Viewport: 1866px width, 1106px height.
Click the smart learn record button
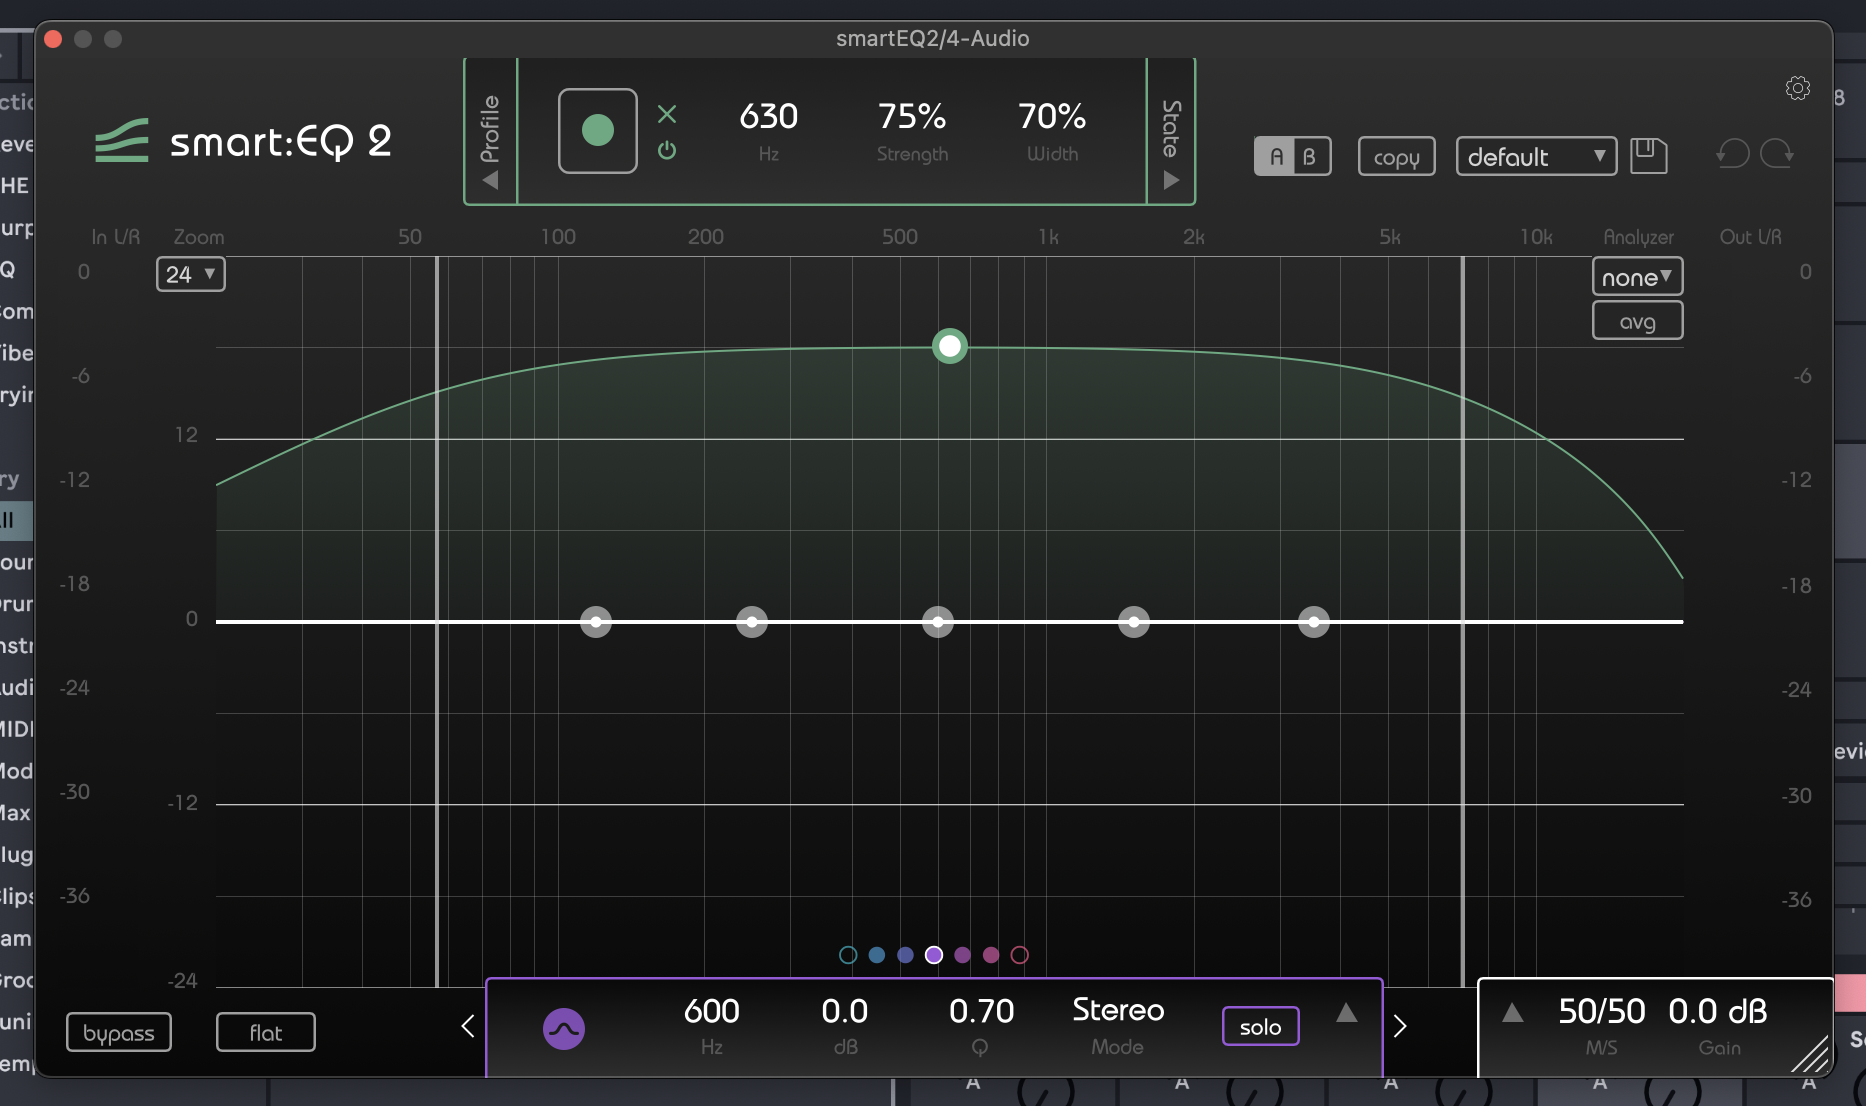tap(597, 131)
